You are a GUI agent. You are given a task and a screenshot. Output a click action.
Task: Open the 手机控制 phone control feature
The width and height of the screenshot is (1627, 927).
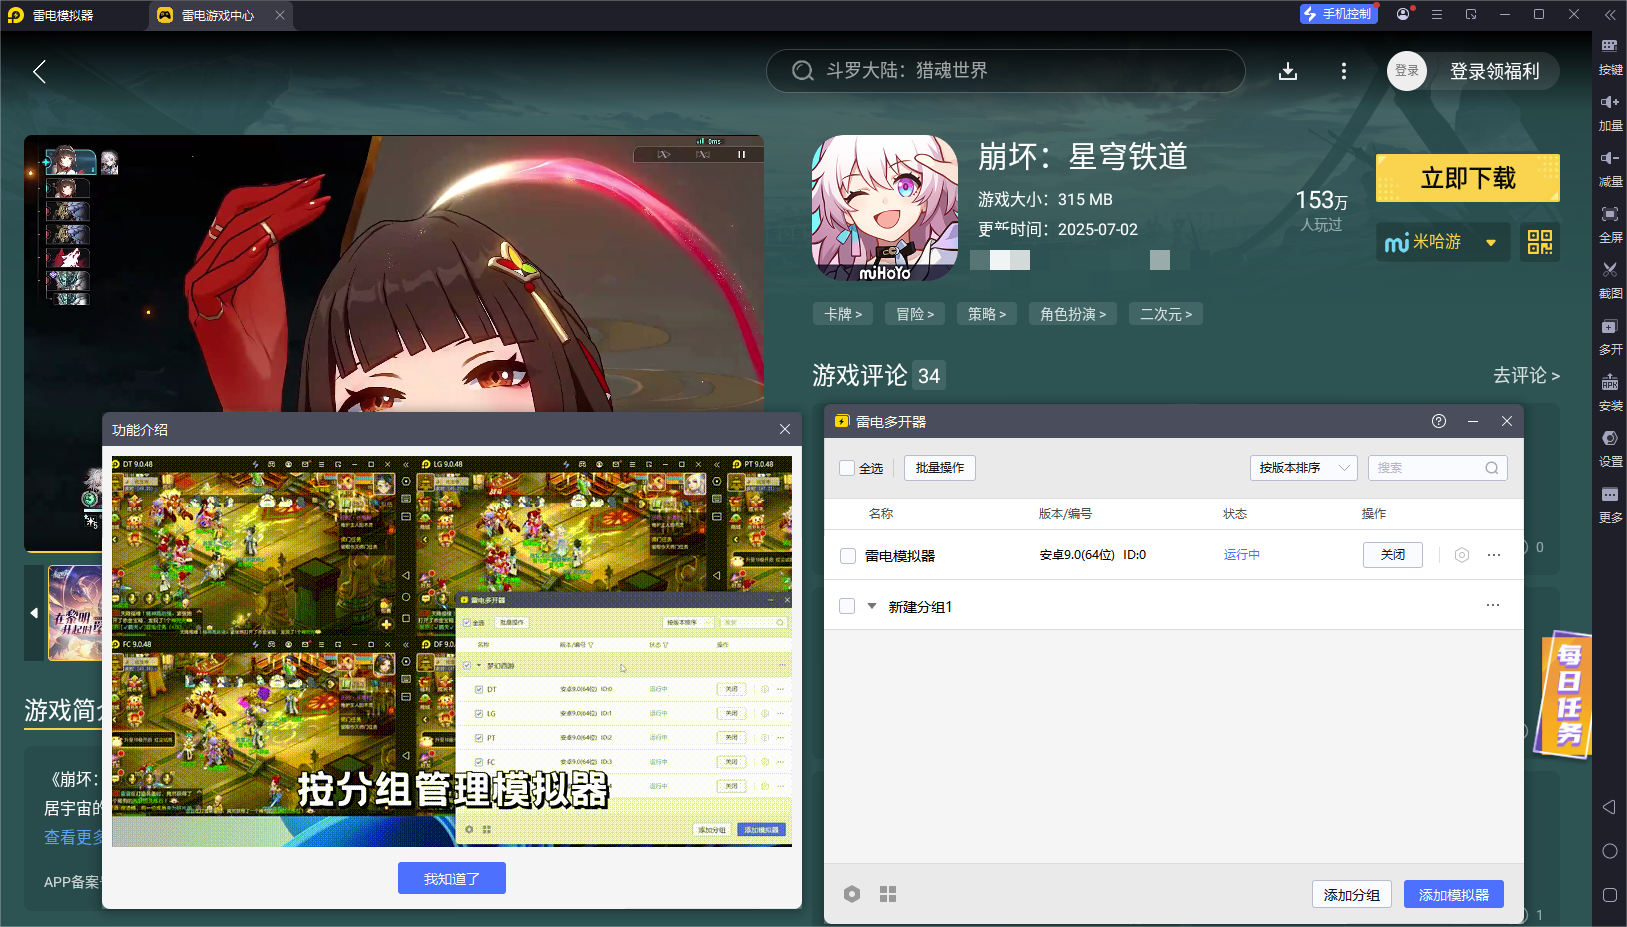coord(1339,14)
